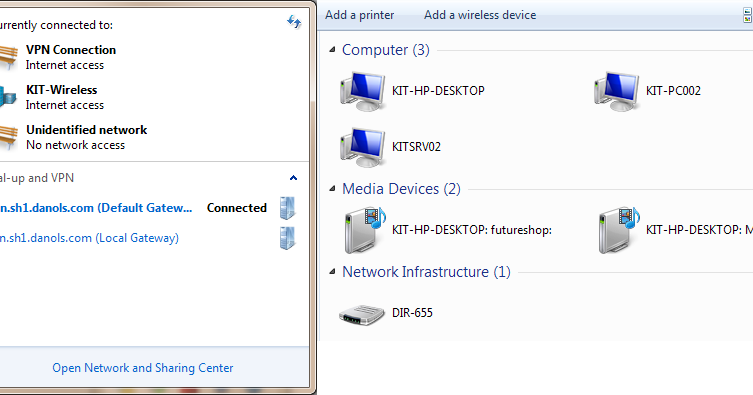Click the Default Gateway VPN server icon

coord(287,208)
